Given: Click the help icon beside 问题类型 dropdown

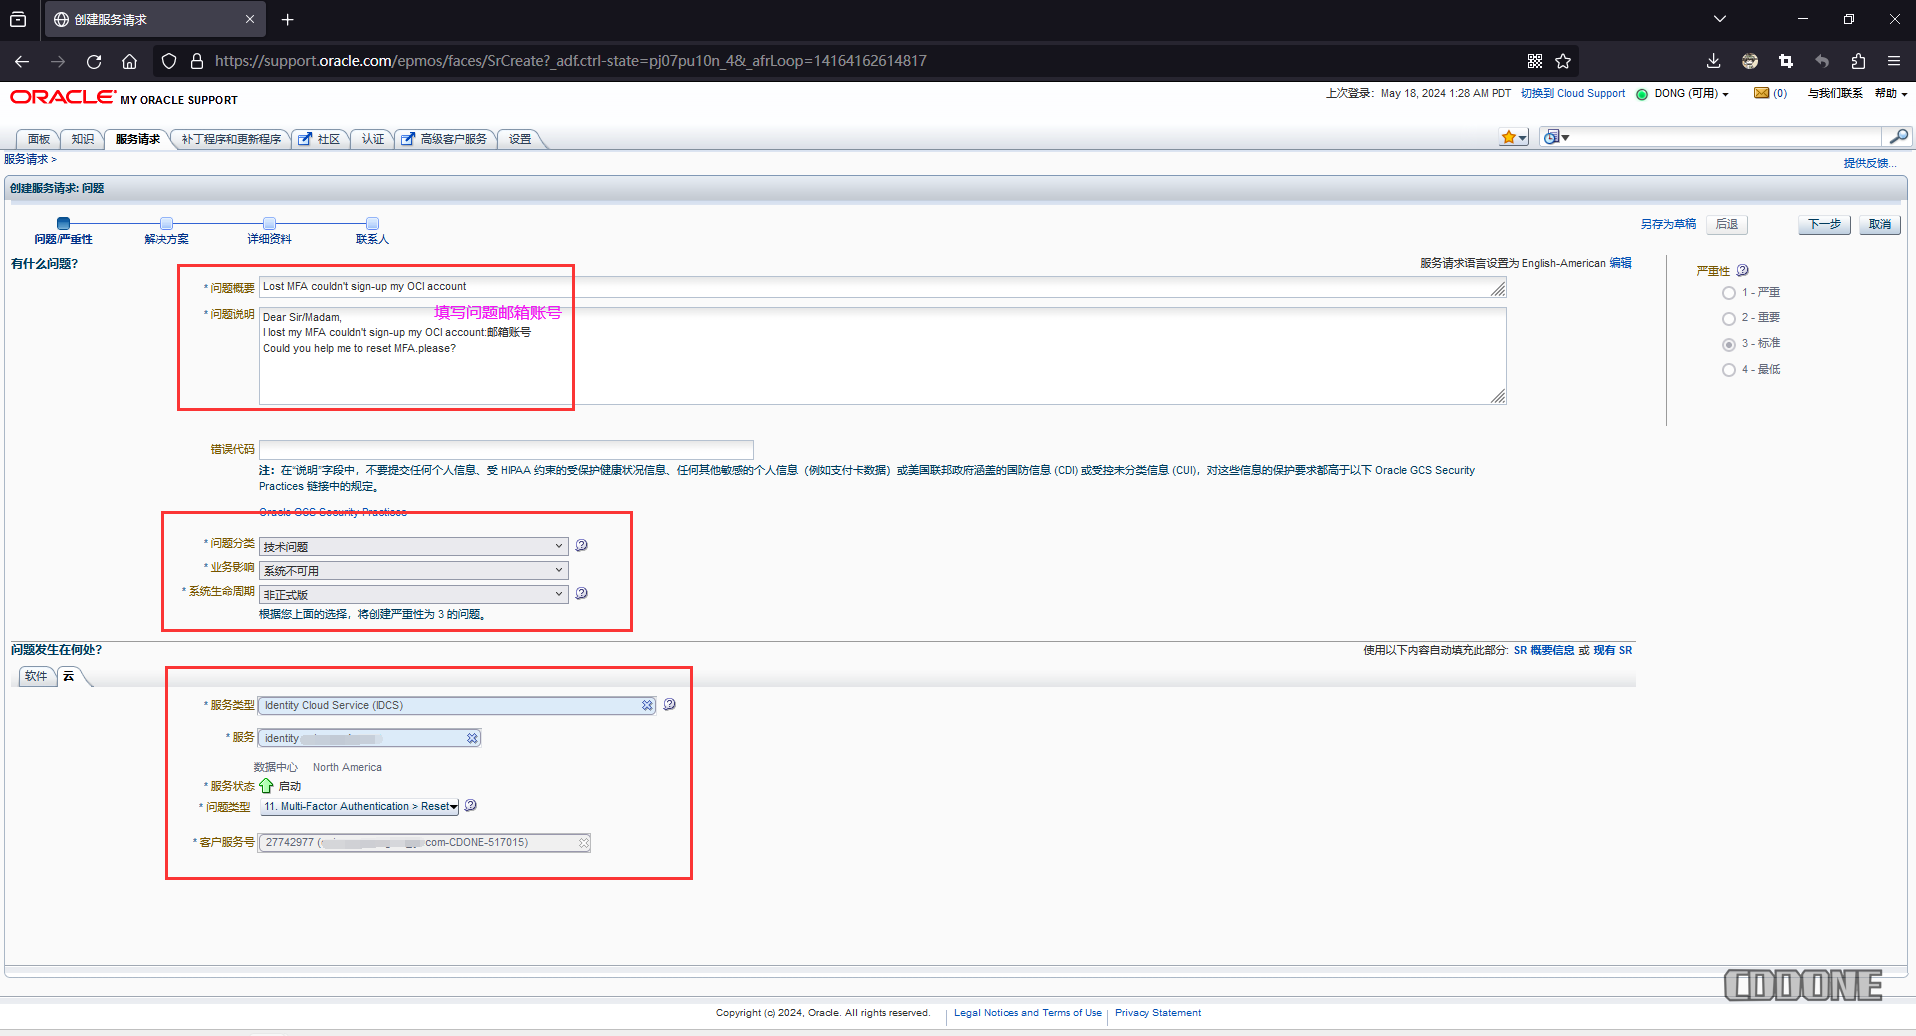Looking at the screenshot, I should point(471,805).
